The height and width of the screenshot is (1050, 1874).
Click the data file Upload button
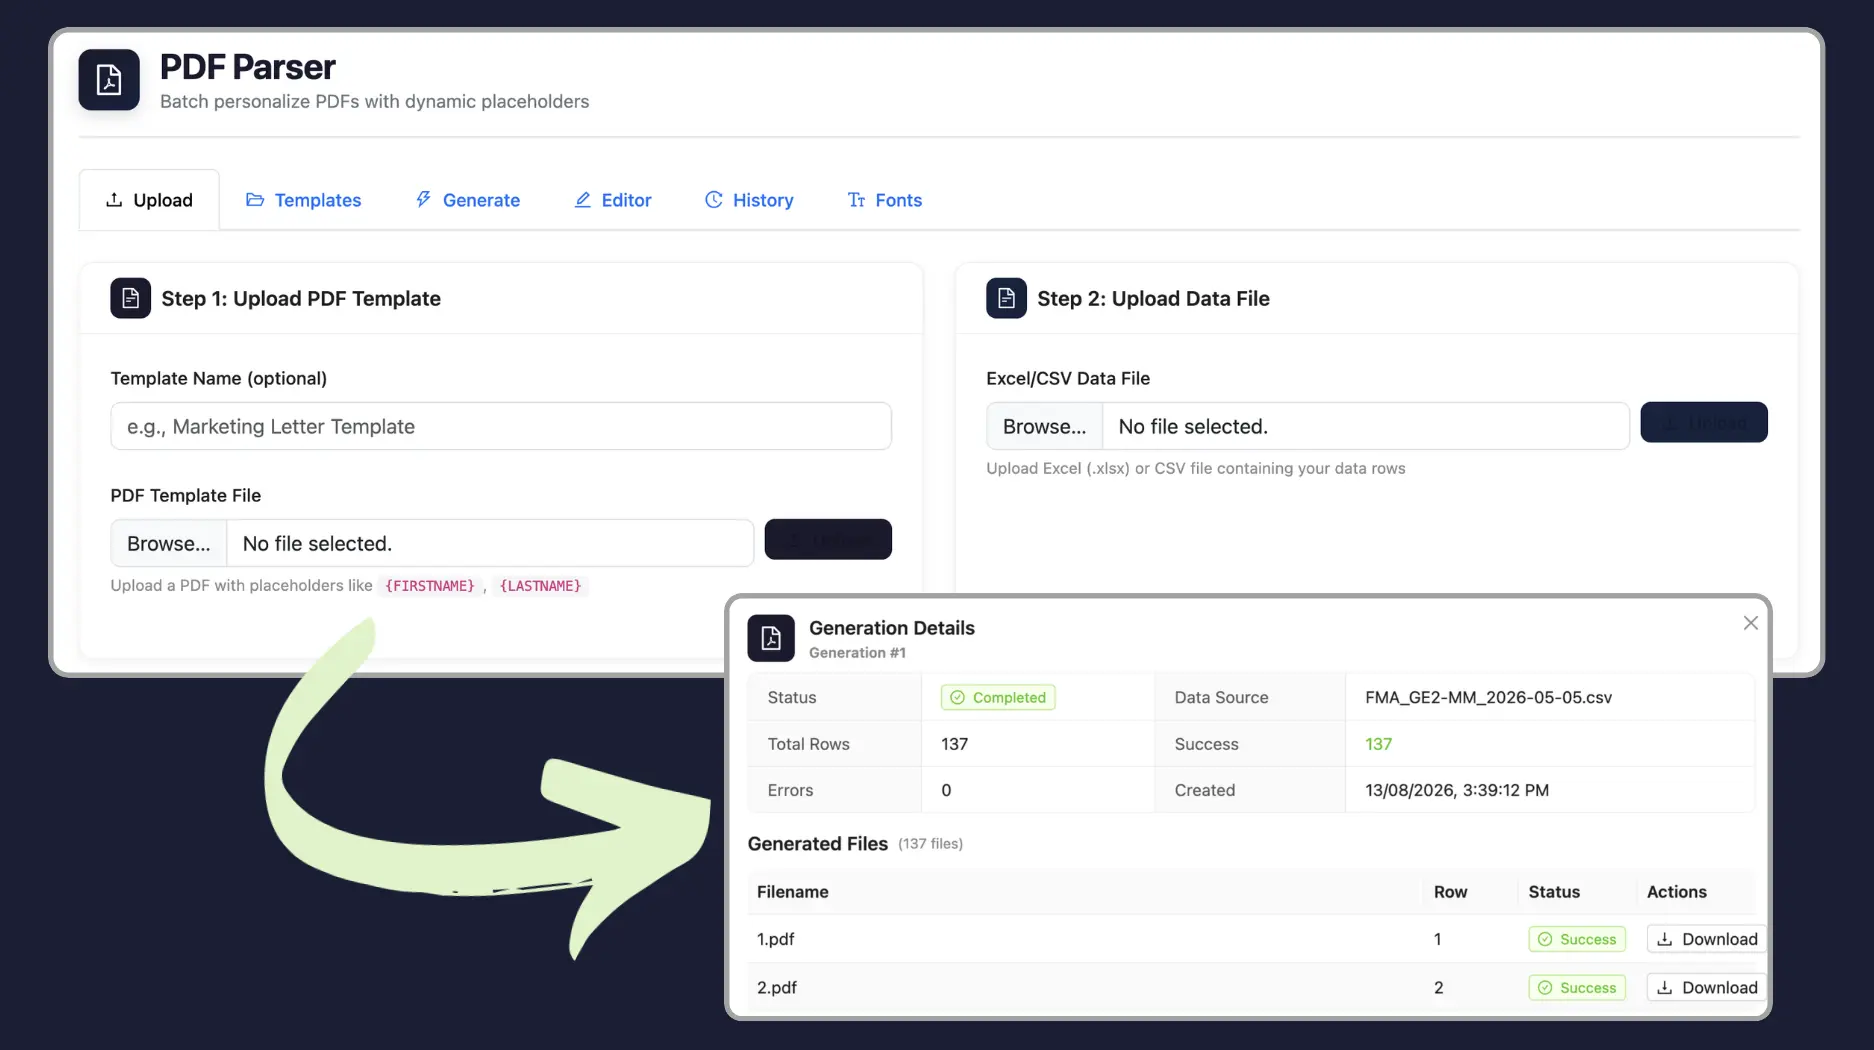coord(1704,422)
